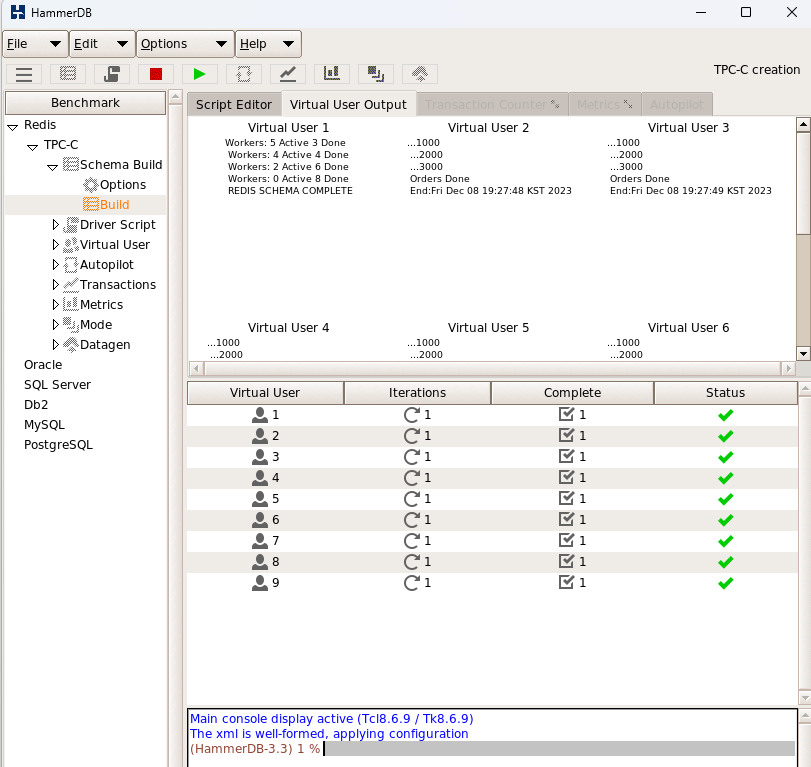Start the virtual users with the green run icon
The height and width of the screenshot is (767, 811).
(x=199, y=73)
